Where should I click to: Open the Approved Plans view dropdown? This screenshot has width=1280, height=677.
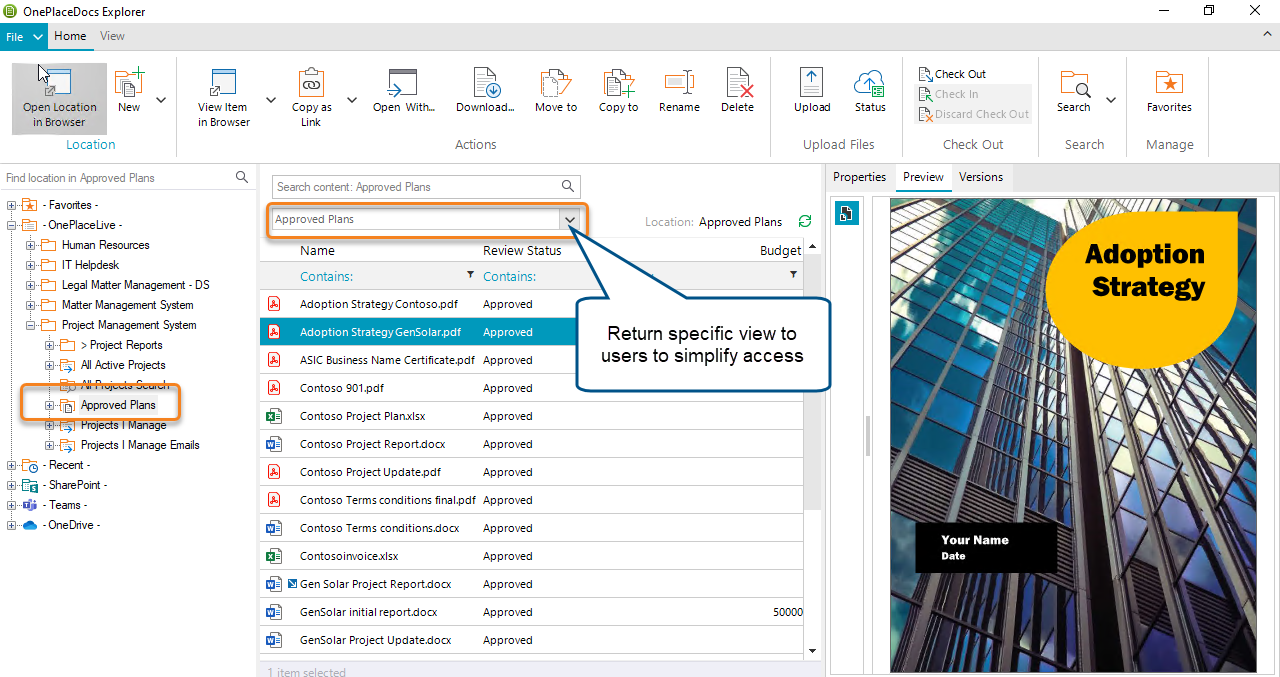click(570, 220)
